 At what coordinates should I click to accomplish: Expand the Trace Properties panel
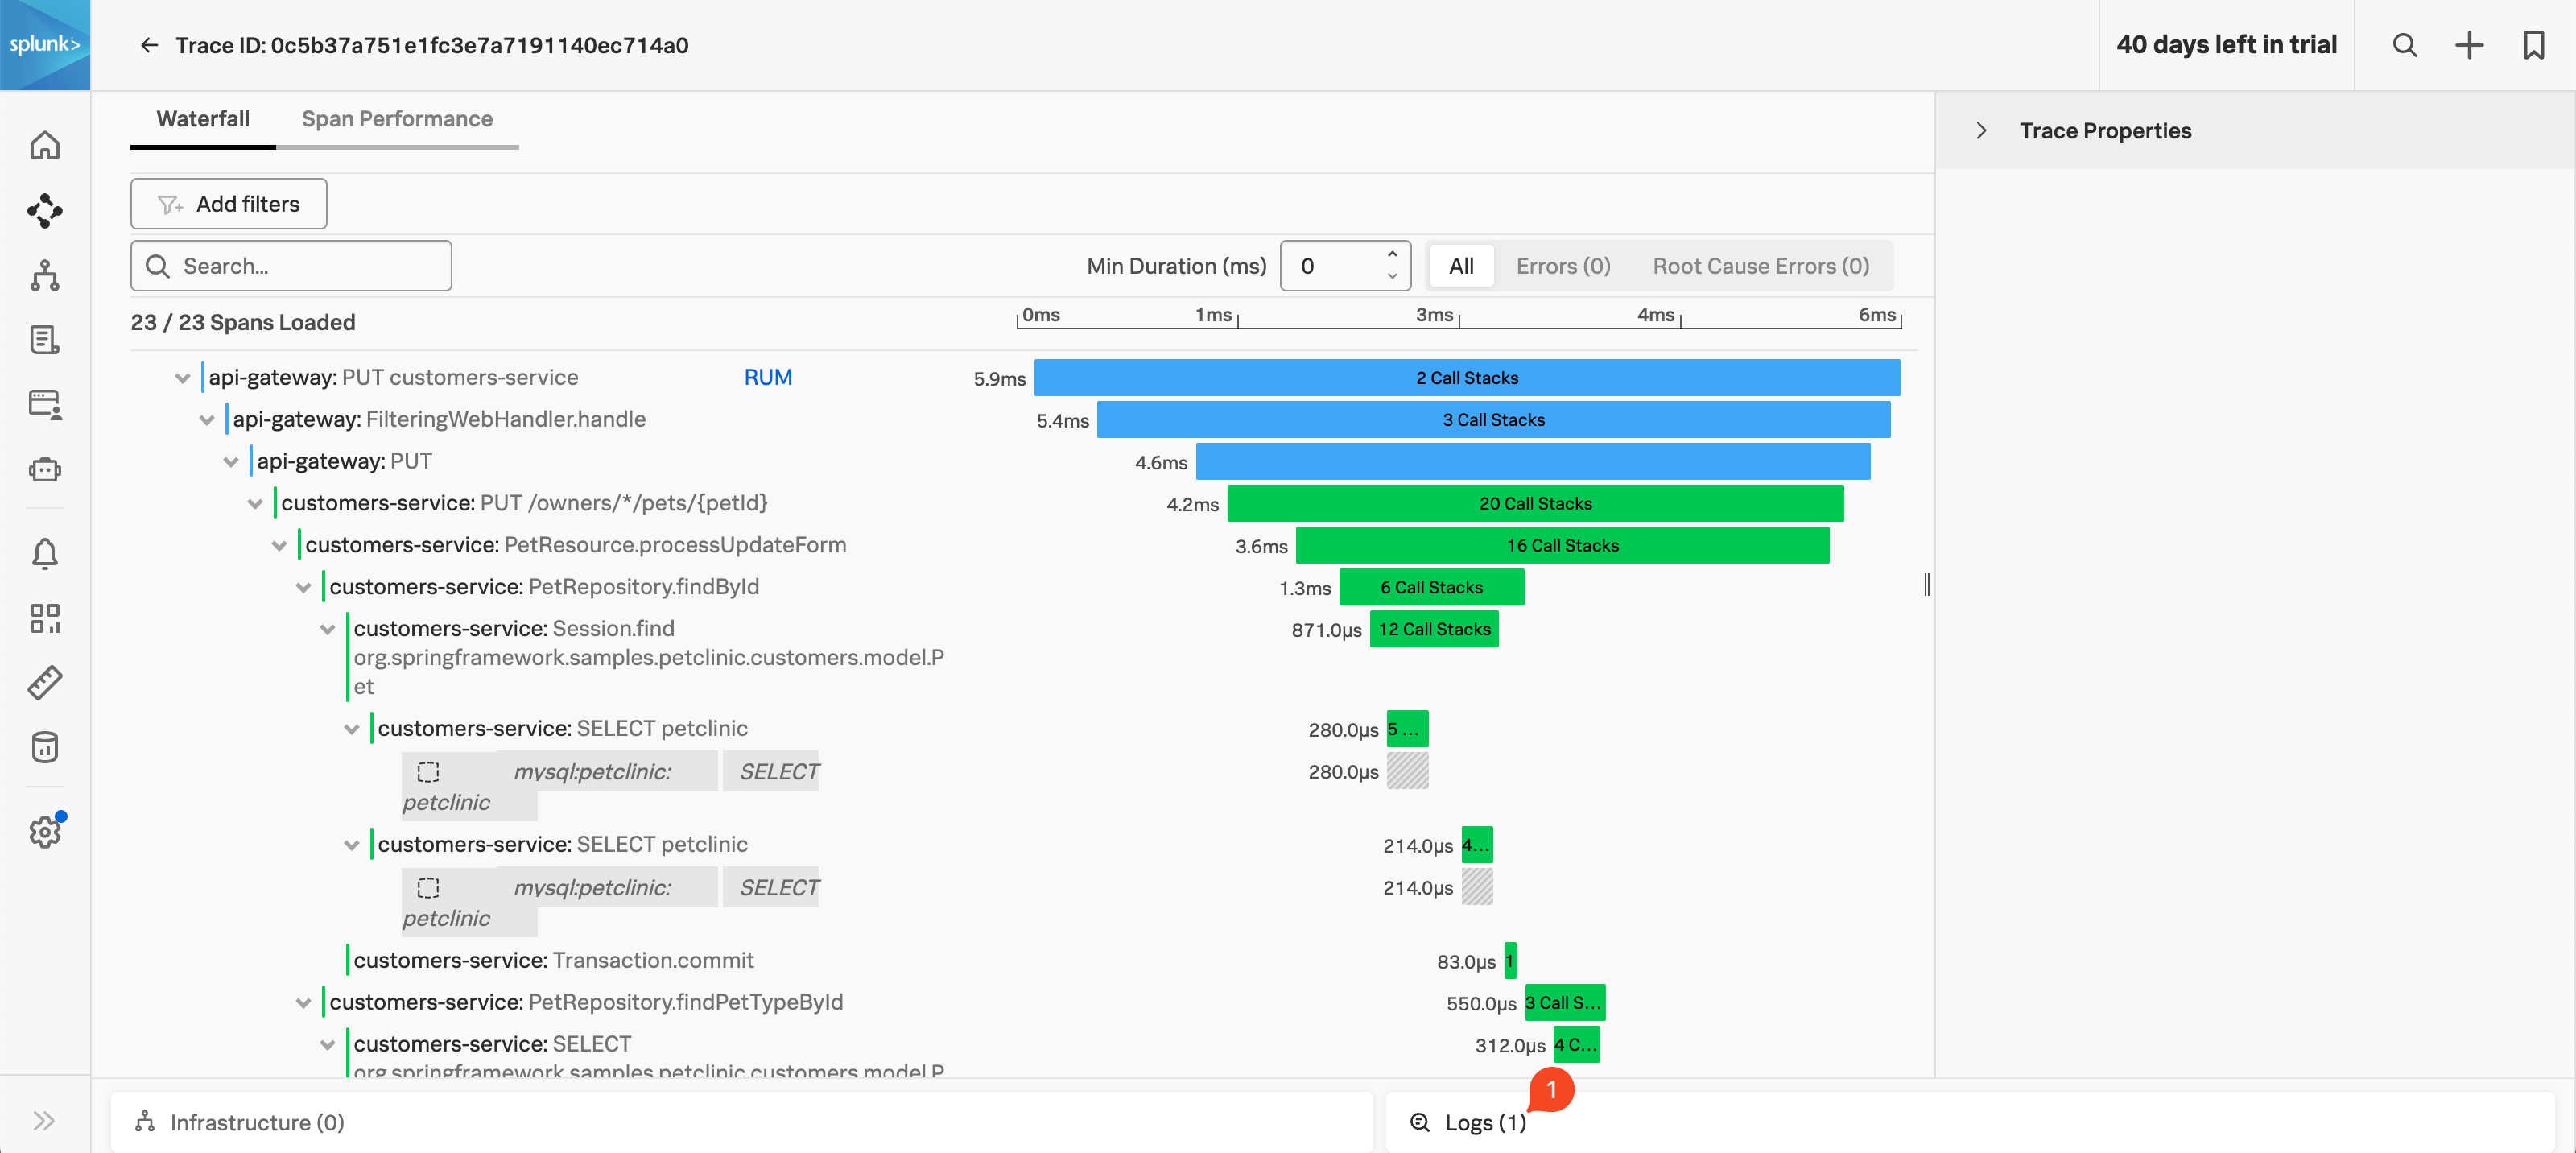coord(1981,131)
